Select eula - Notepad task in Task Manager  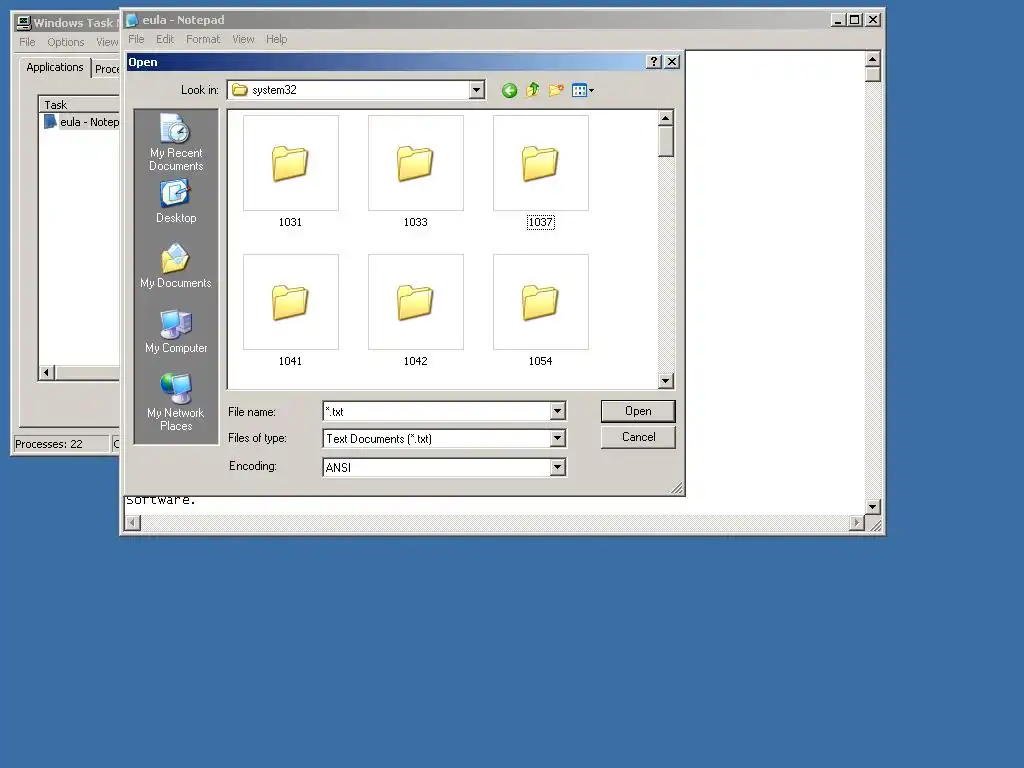pos(82,122)
